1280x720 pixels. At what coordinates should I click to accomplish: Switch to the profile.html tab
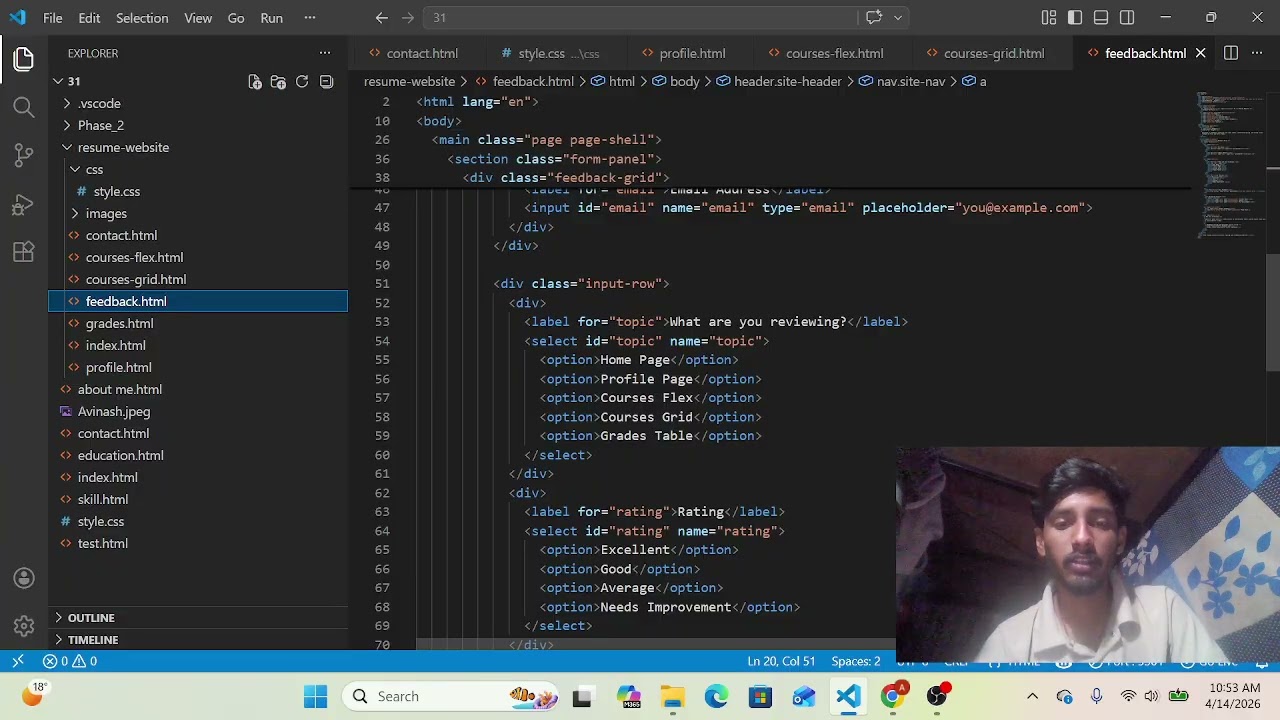[692, 53]
